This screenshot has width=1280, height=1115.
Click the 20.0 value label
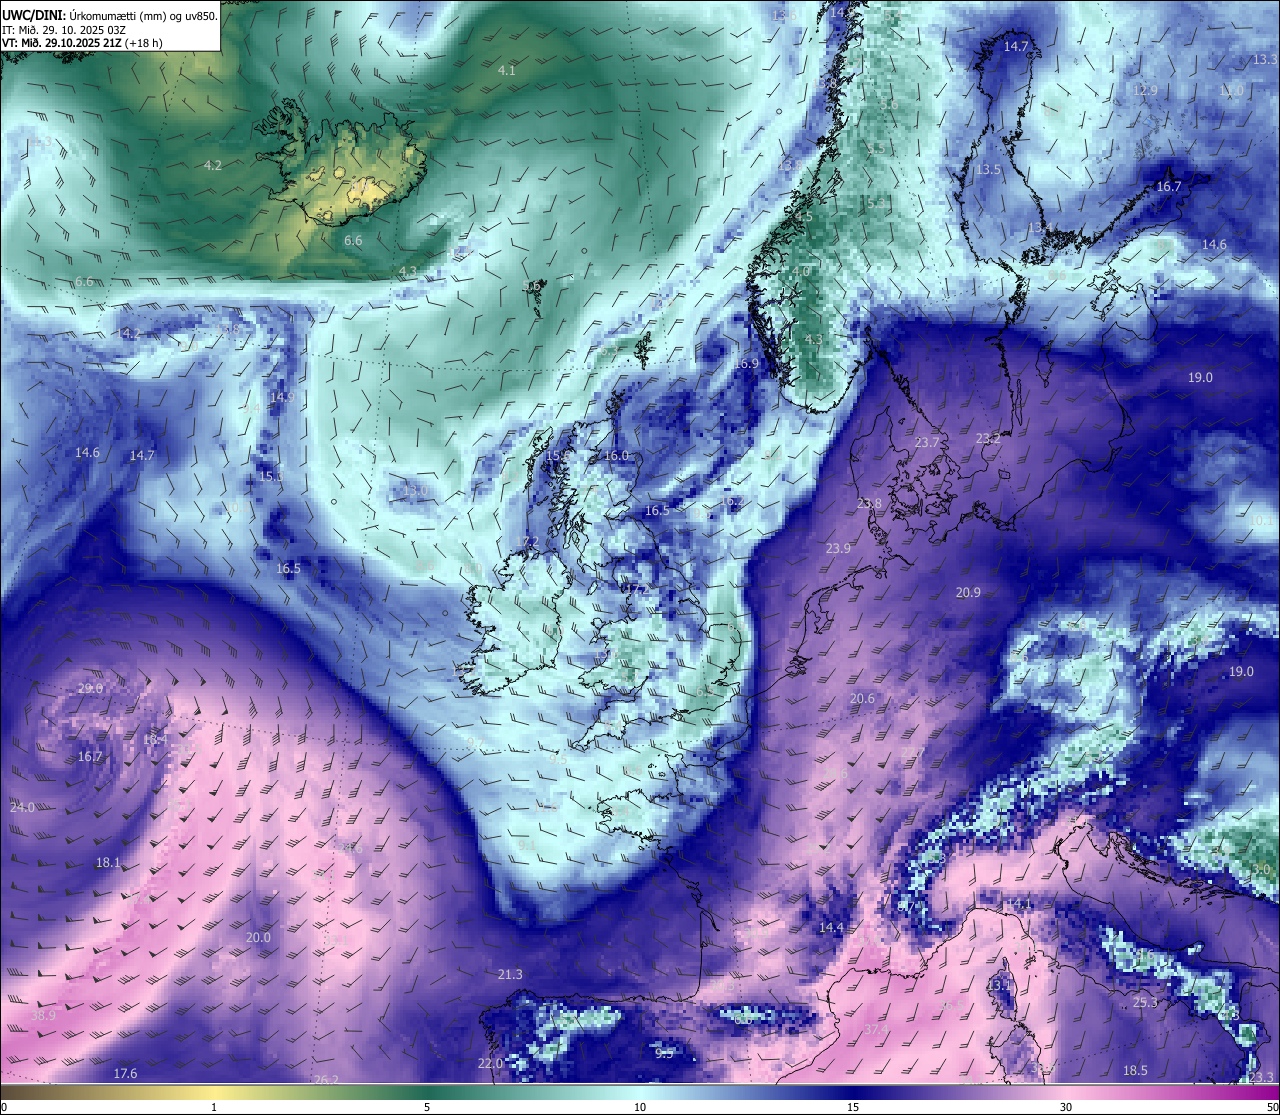[x=258, y=937]
